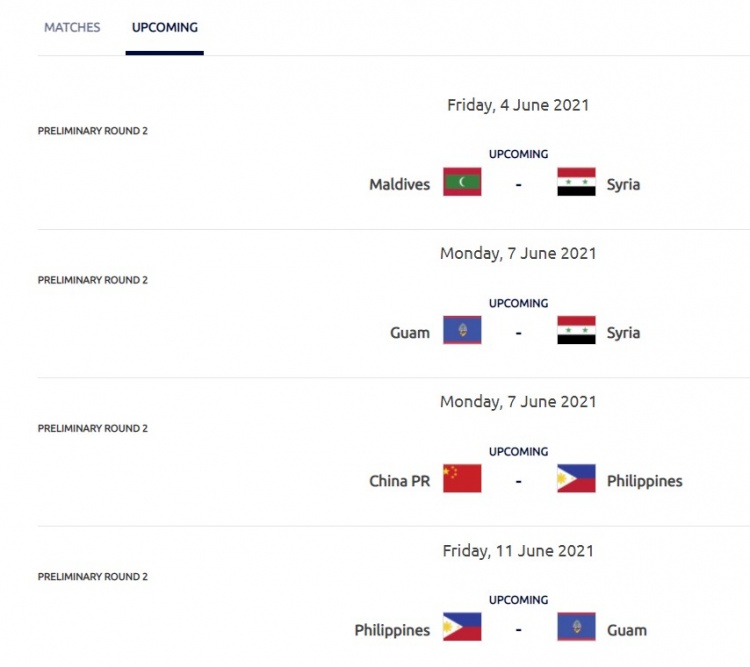Click Philippines flag in 11 June match
Viewport: 750px width, 667px height.
pyautogui.click(x=462, y=627)
